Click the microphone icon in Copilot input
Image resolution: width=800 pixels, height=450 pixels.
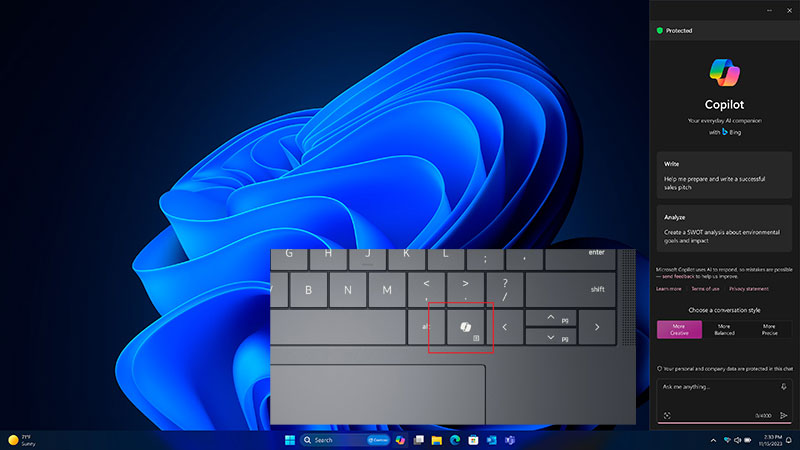(x=783, y=386)
